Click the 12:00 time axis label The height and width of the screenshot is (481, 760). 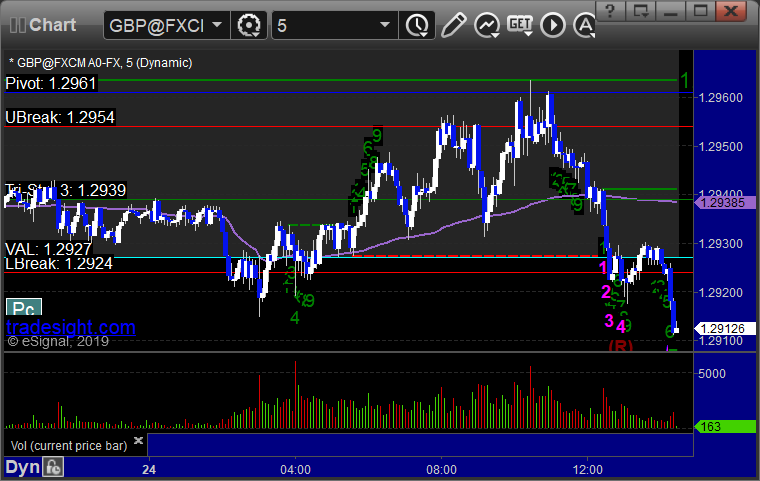tap(587, 470)
